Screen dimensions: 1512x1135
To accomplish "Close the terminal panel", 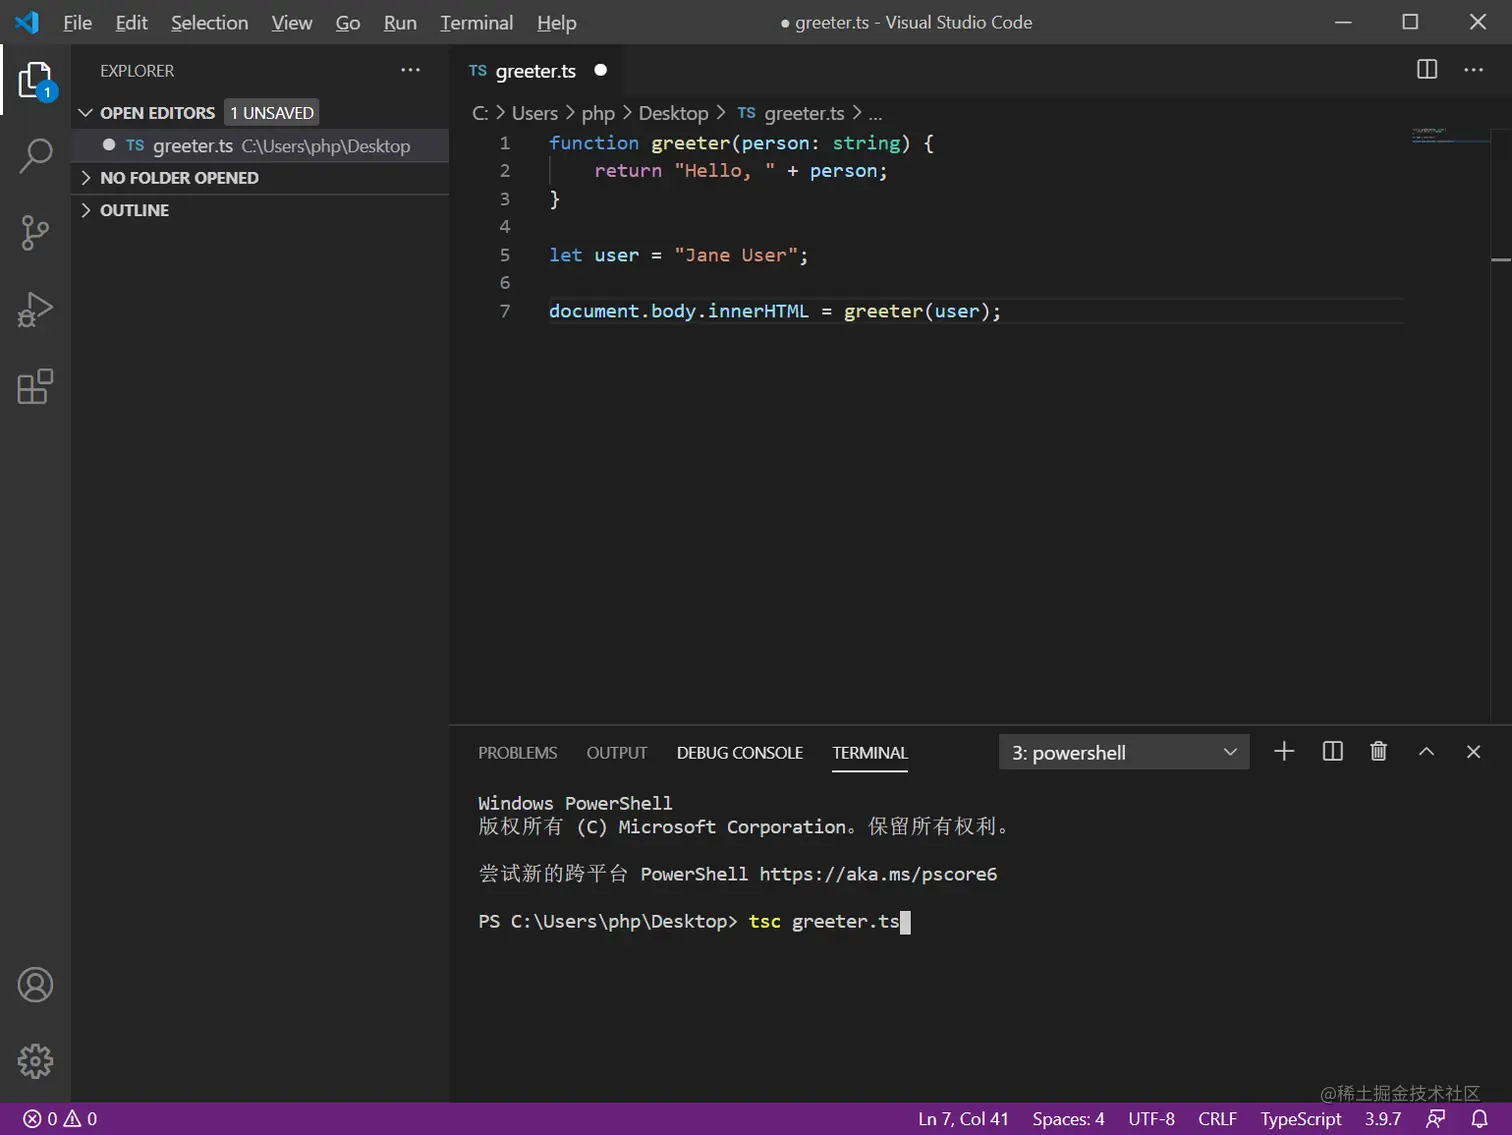I will point(1473,751).
